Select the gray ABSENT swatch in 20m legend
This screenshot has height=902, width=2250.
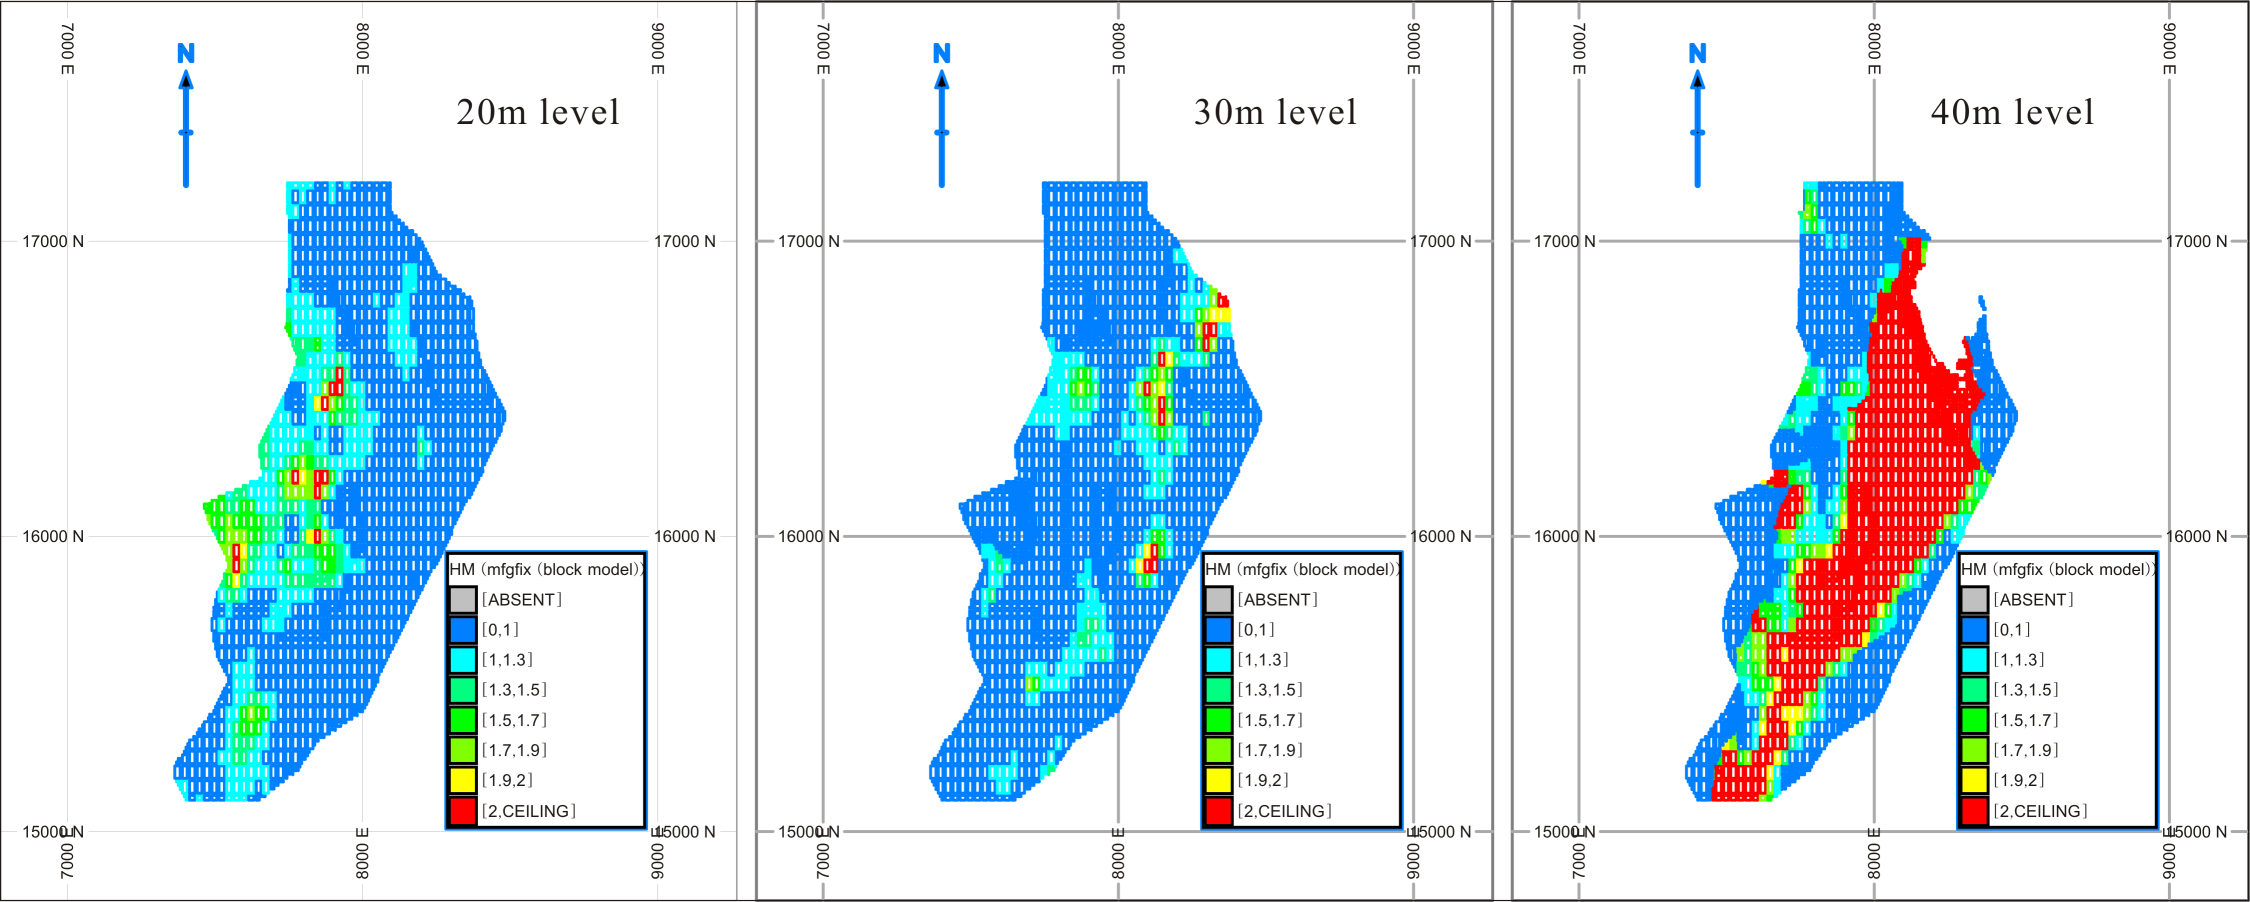point(463,600)
